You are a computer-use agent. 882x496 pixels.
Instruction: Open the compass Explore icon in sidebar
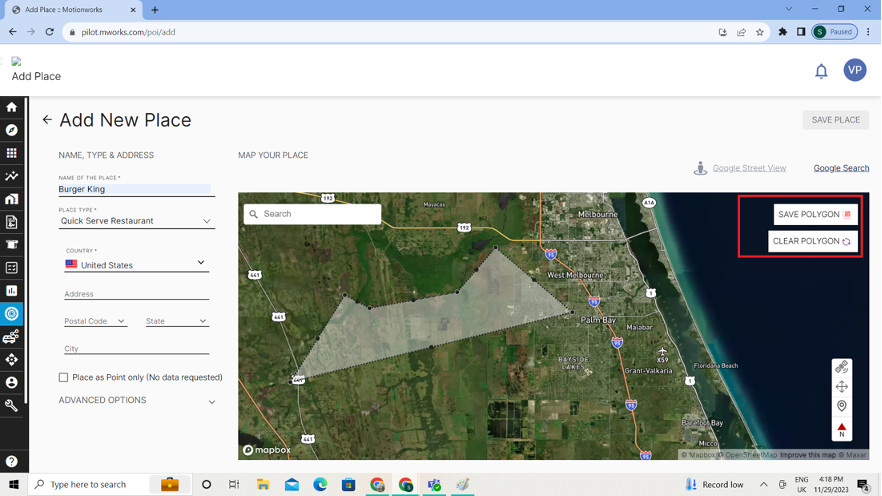11,130
